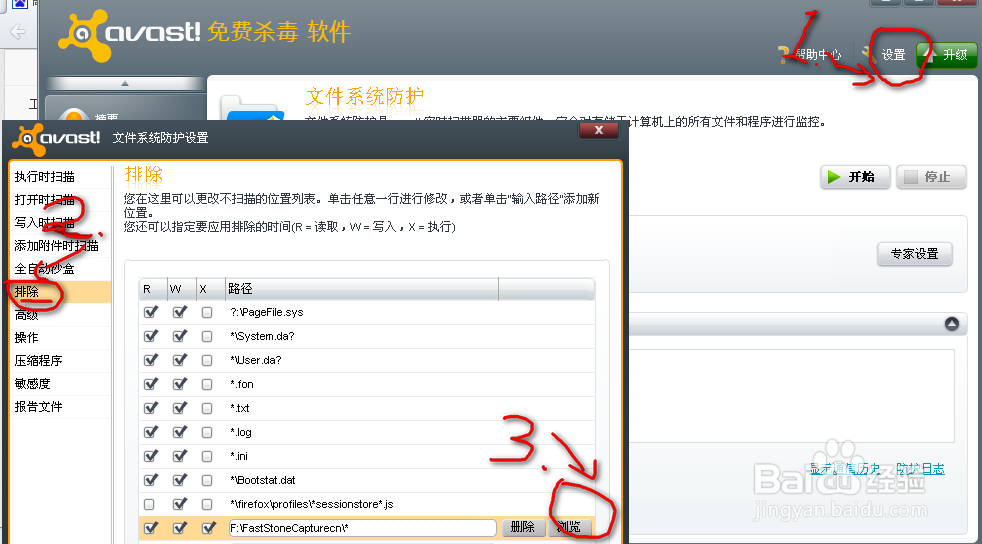This screenshot has height=544, width=982.
Task: Collapse the panel with round up-arrow icon
Action: (951, 324)
